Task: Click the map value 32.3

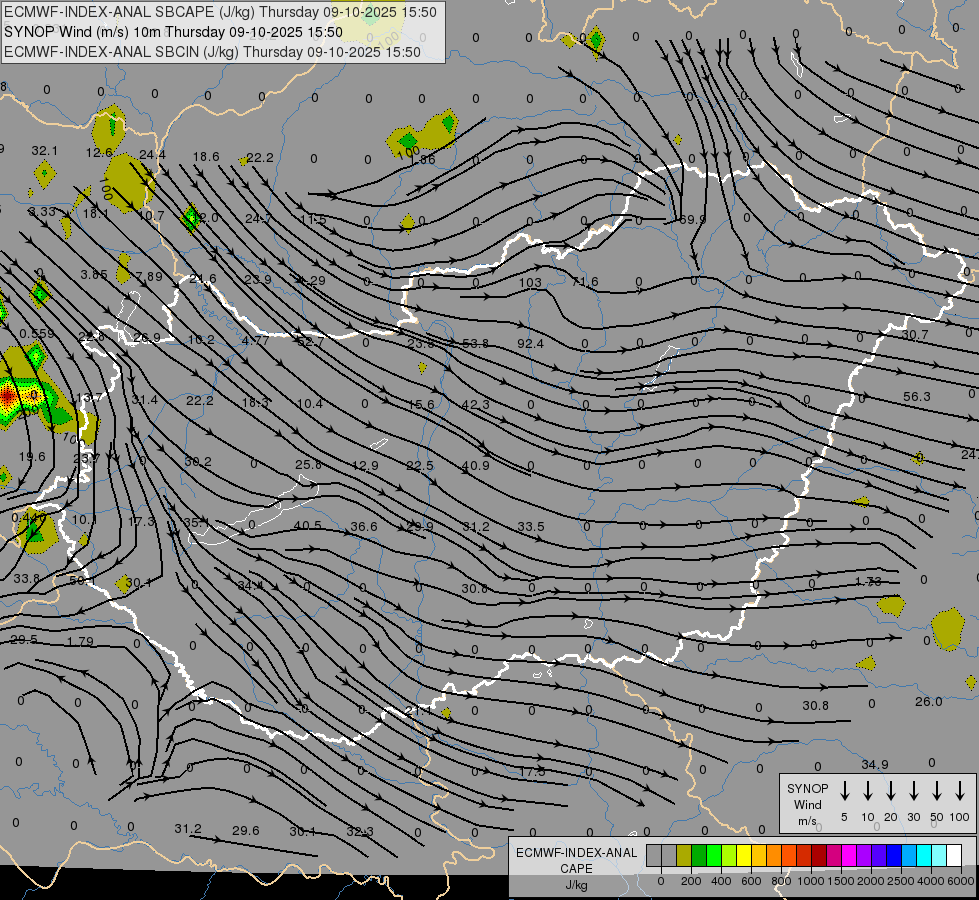Action: [x=360, y=831]
